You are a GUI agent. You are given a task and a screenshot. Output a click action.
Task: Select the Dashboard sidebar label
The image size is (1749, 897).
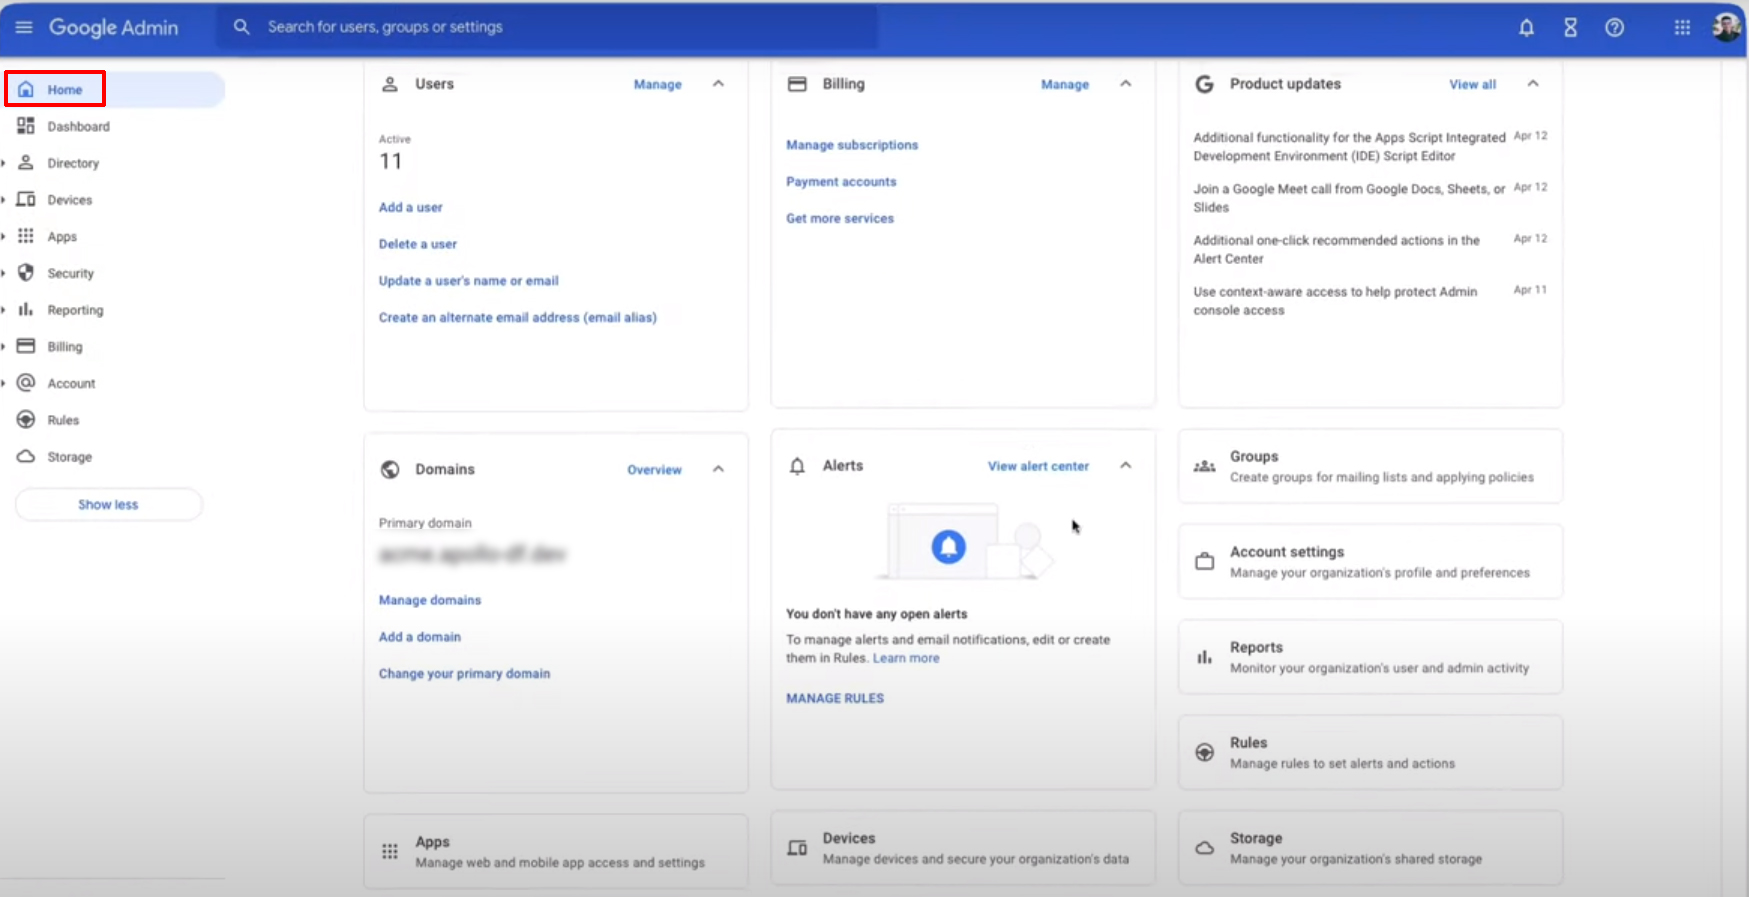[79, 127]
